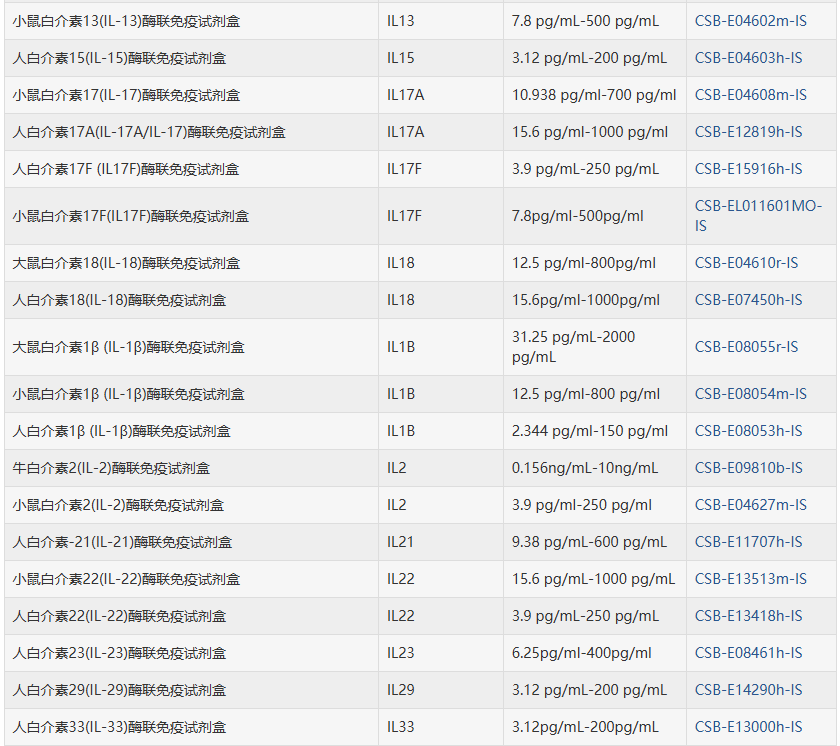Open product link CSB-E04627m-IS
Viewport: 840px width, 746px height.
pos(751,505)
